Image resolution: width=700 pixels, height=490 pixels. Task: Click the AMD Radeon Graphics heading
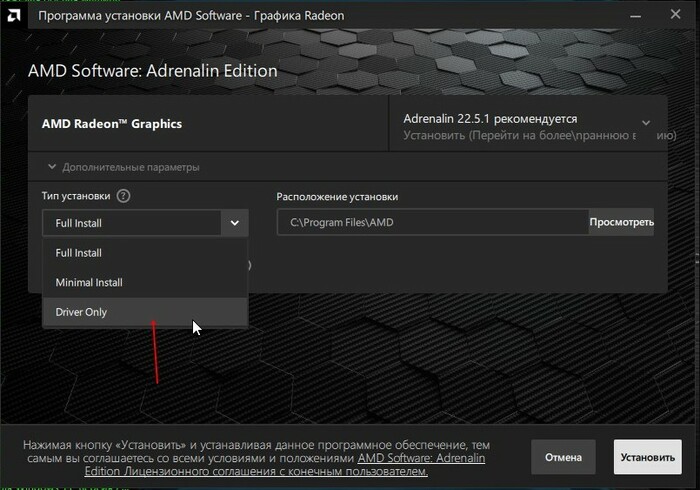click(x=112, y=124)
